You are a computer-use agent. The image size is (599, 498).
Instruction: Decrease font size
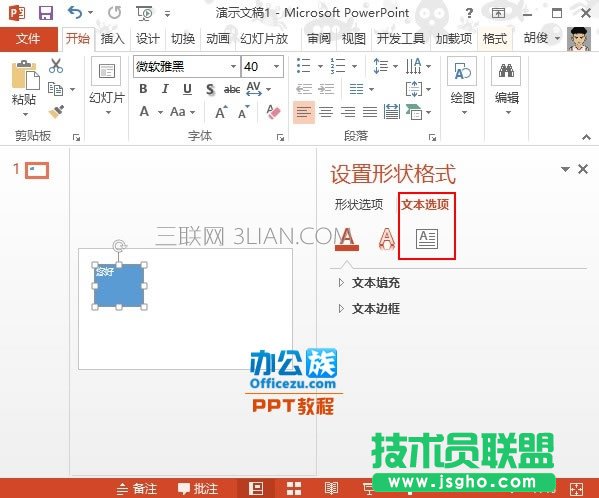click(244, 112)
